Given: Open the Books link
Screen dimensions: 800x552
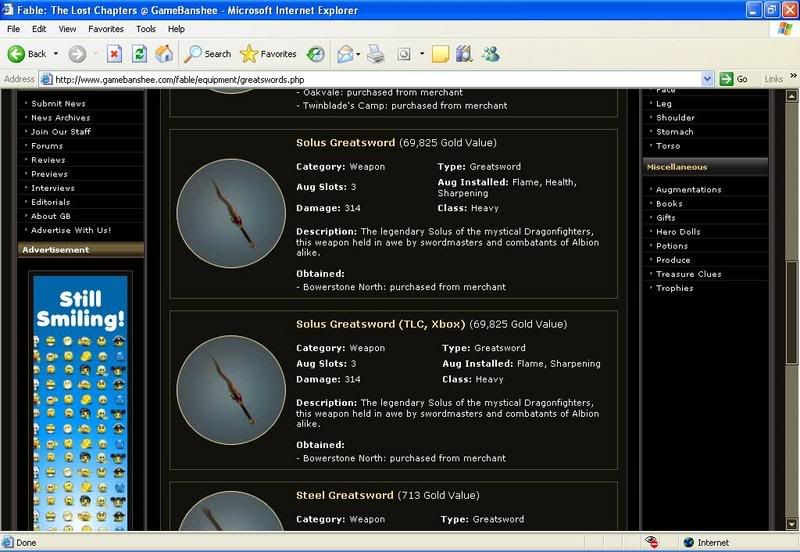Looking at the screenshot, I should (x=669, y=204).
